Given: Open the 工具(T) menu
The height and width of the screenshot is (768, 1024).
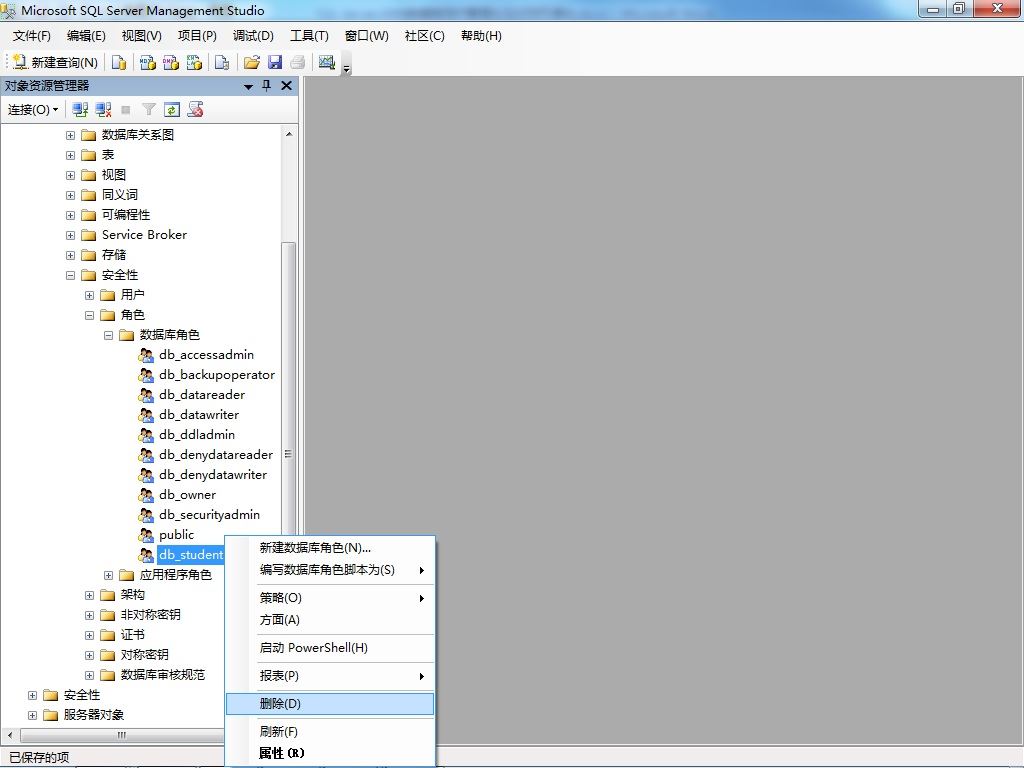Looking at the screenshot, I should point(310,36).
